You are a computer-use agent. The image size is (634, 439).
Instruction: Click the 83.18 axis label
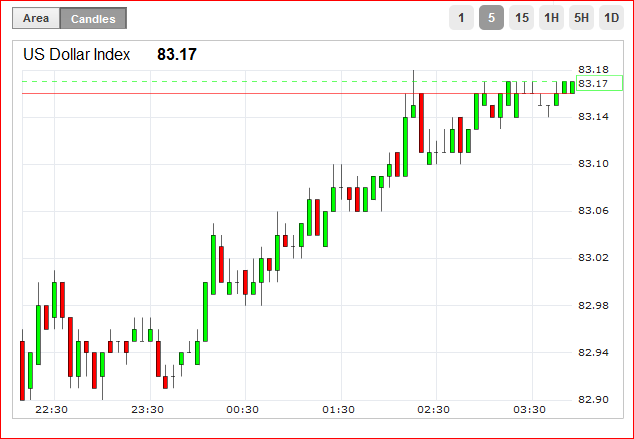coord(593,70)
